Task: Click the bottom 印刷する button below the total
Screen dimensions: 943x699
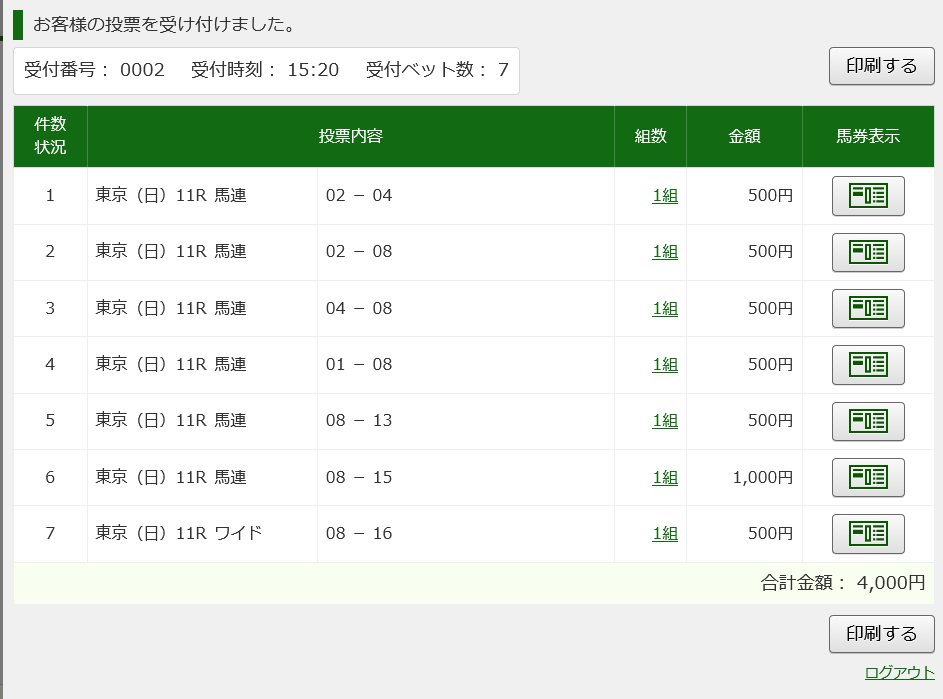Action: click(x=881, y=633)
